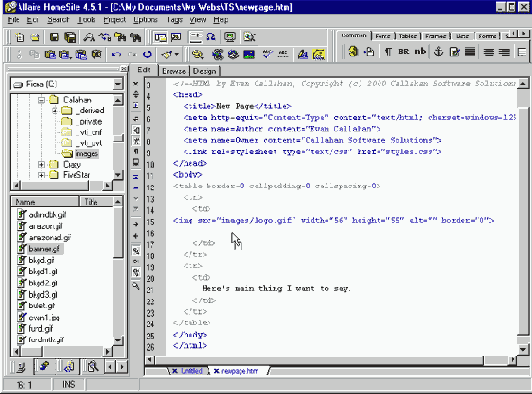Insert a paragraph tag with pilcrow icon

pyautogui.click(x=388, y=52)
